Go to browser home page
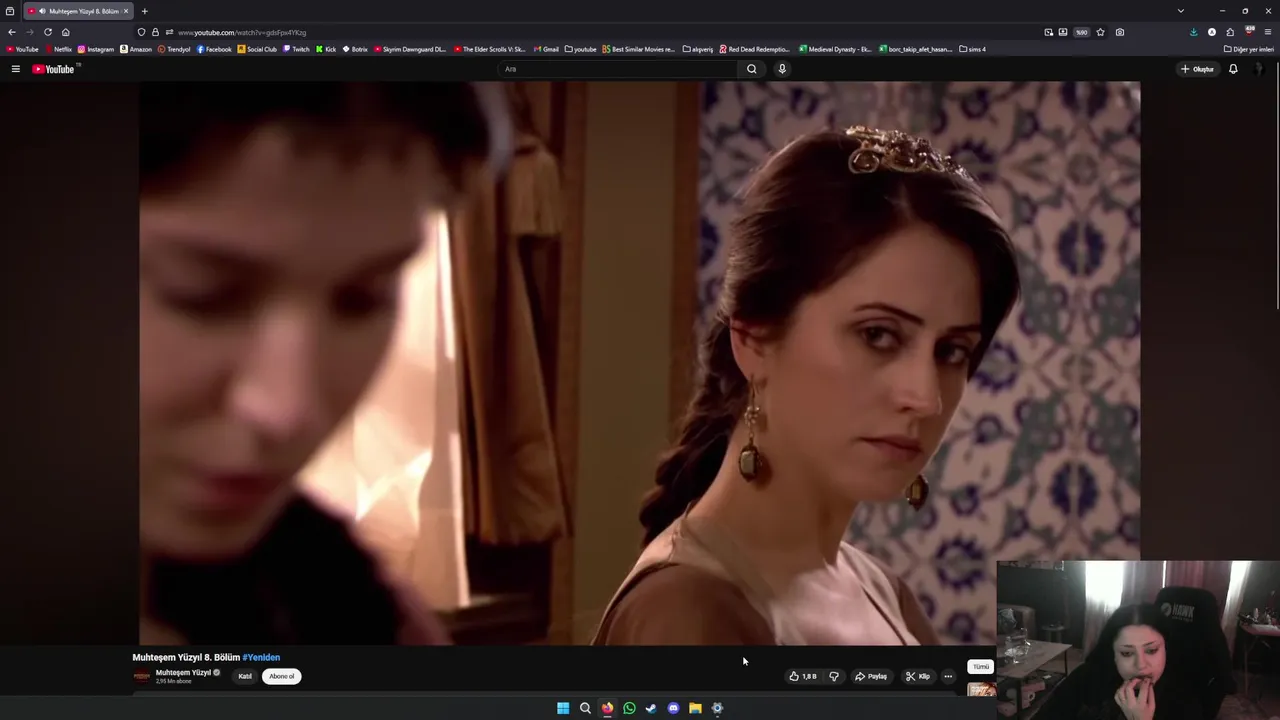 [x=66, y=32]
